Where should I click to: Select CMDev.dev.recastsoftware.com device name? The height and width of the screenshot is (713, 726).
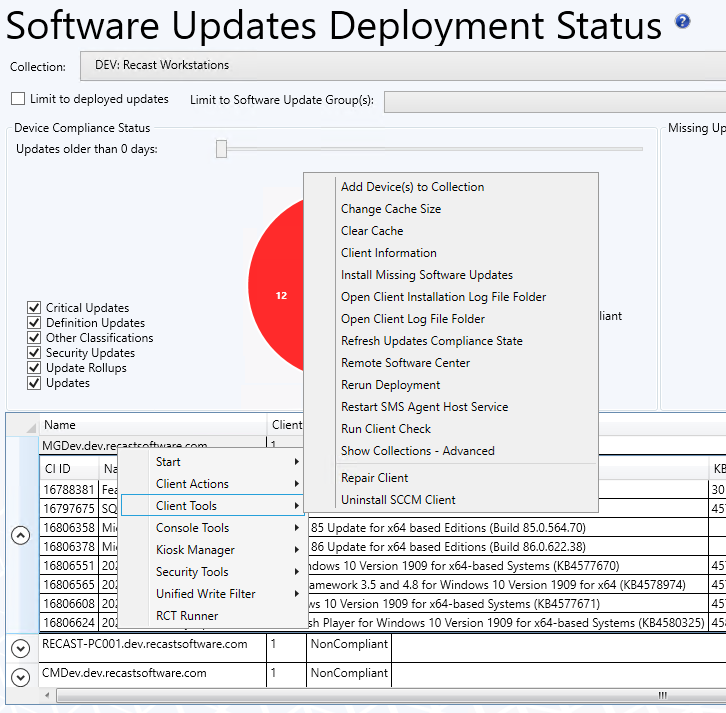pyautogui.click(x=124, y=673)
